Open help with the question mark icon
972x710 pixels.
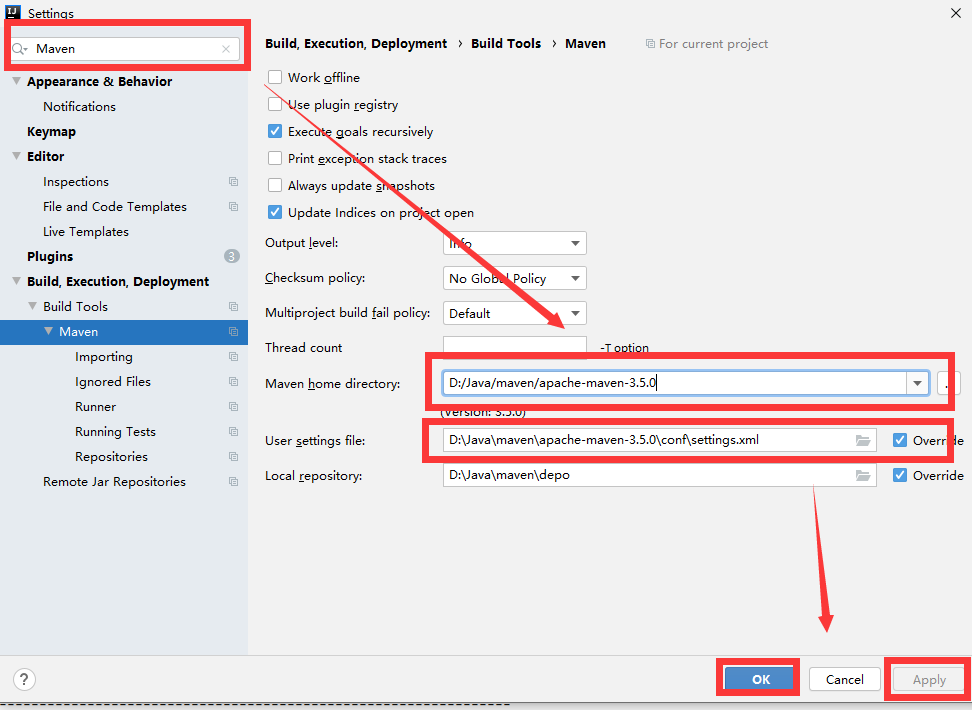pyautogui.click(x=24, y=679)
